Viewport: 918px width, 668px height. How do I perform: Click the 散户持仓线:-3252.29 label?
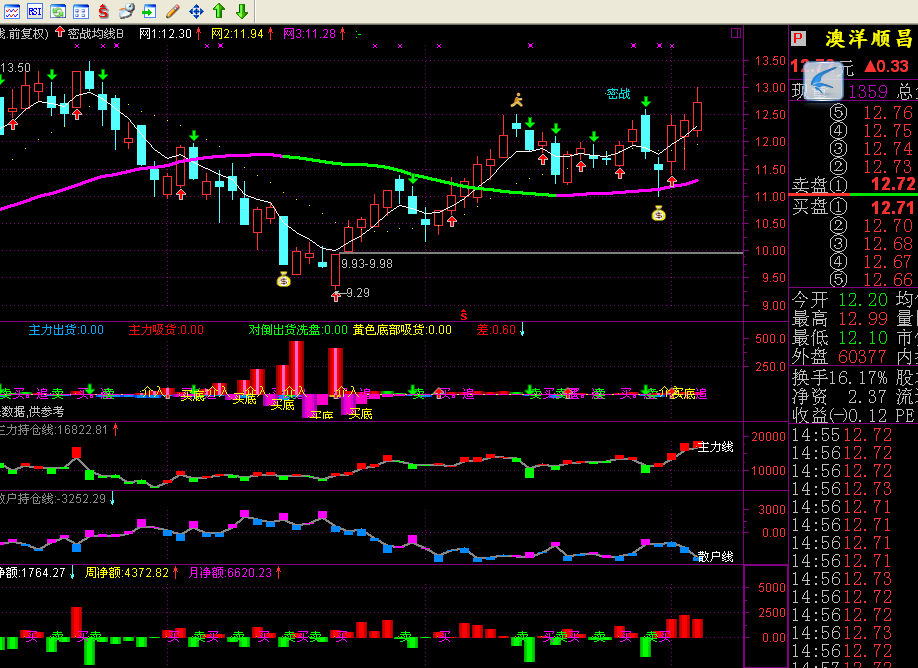click(x=53, y=499)
